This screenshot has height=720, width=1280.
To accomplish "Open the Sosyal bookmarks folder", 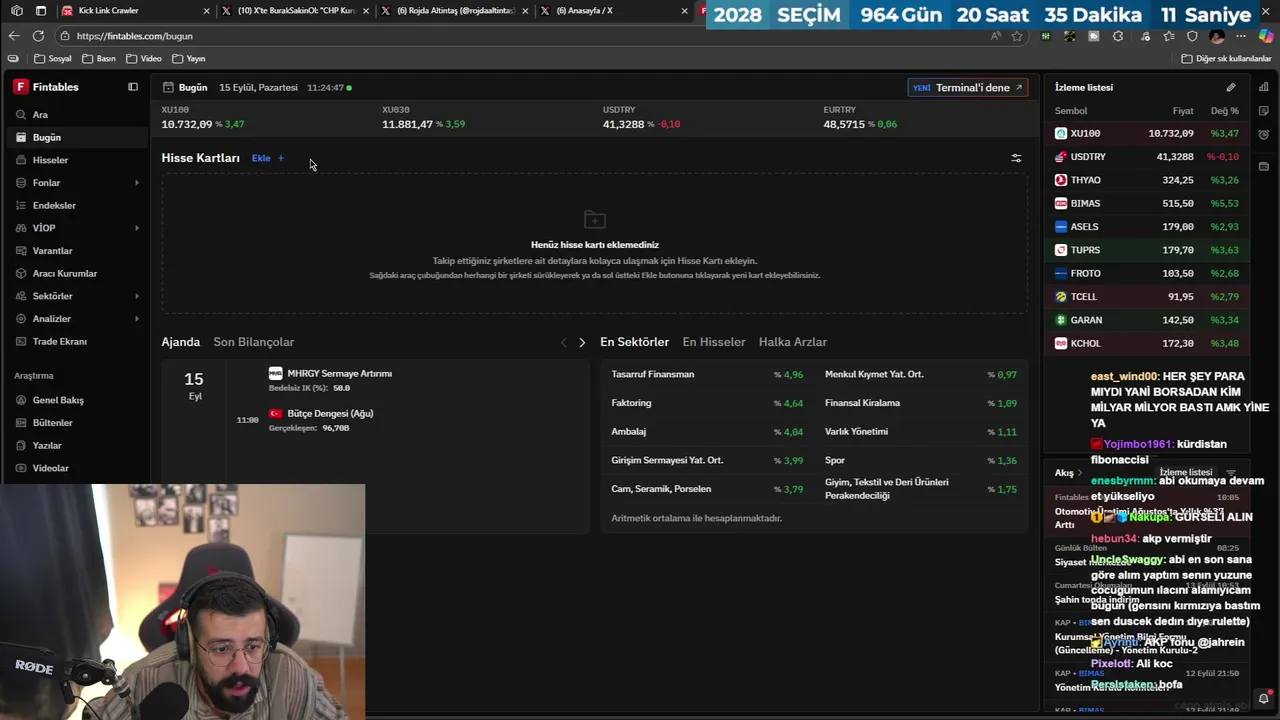I will pyautogui.click(x=53, y=59).
